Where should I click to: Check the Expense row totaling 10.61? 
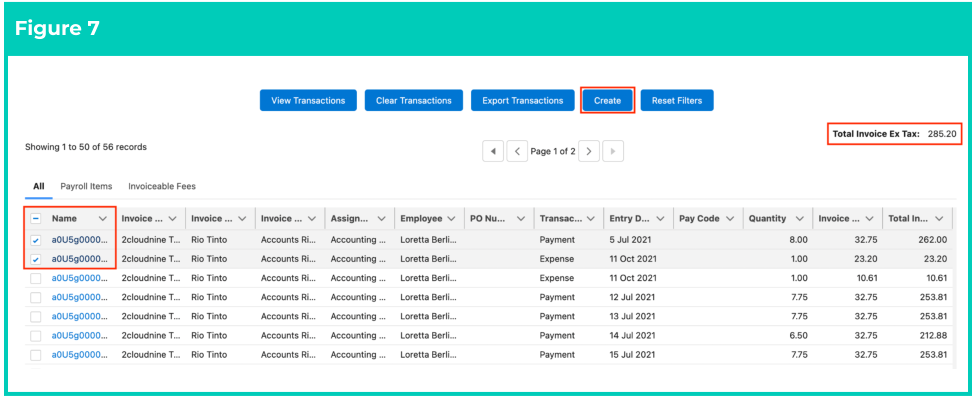coord(35,278)
